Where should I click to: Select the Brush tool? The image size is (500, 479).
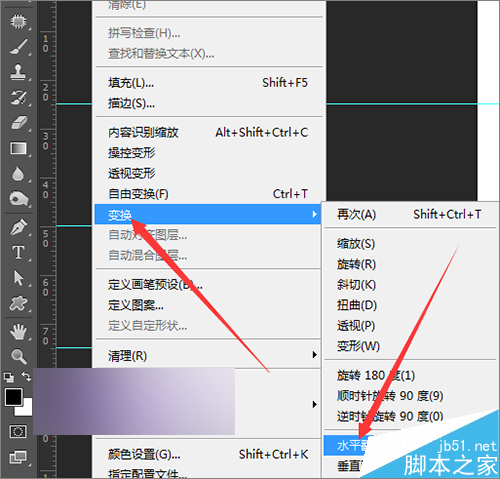coord(18,46)
